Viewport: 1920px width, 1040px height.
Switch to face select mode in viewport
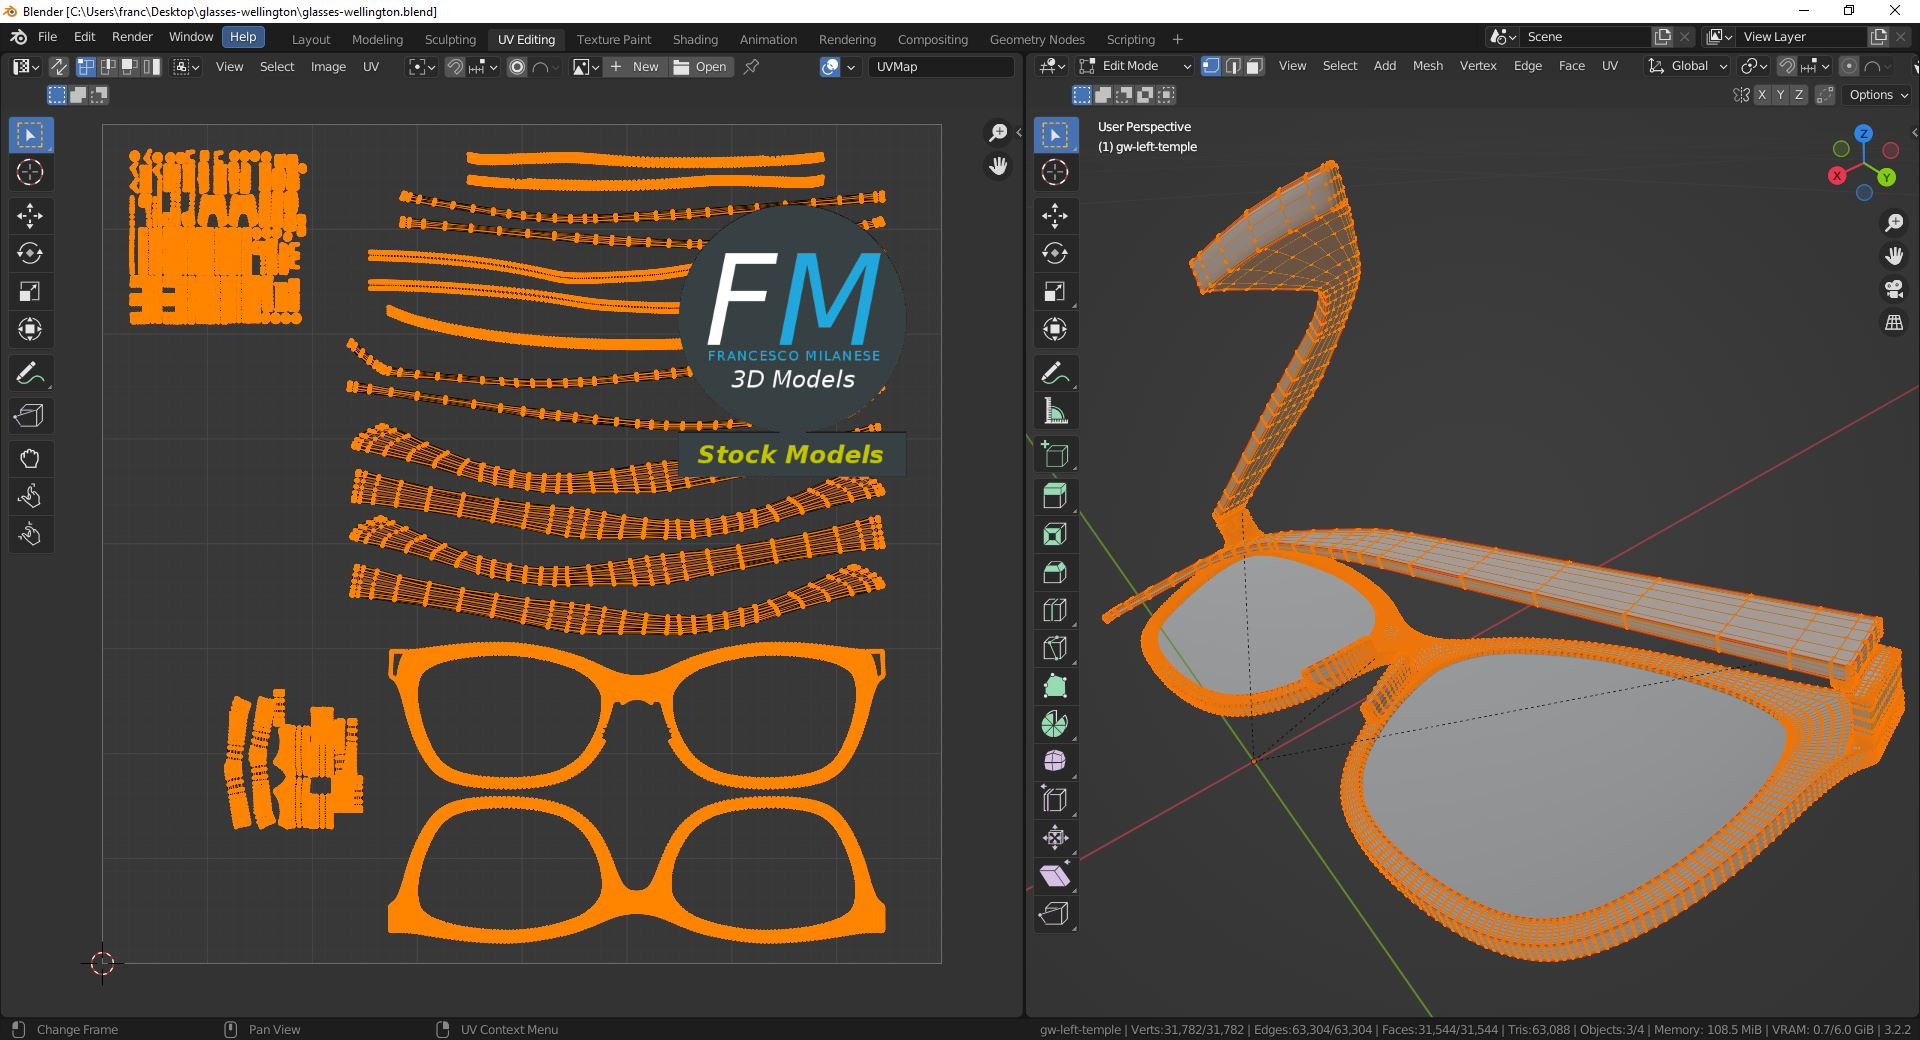click(1255, 66)
